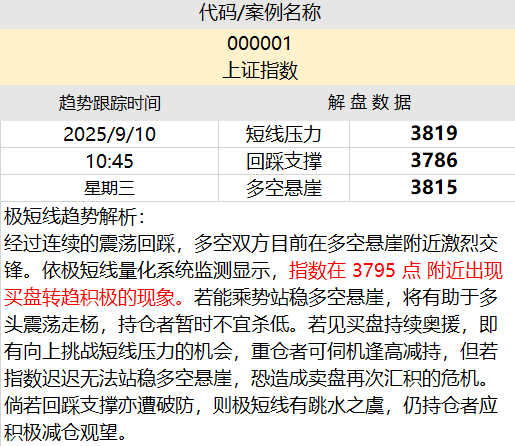Click the time cell 10:45
The image size is (515, 446).
coord(110,161)
